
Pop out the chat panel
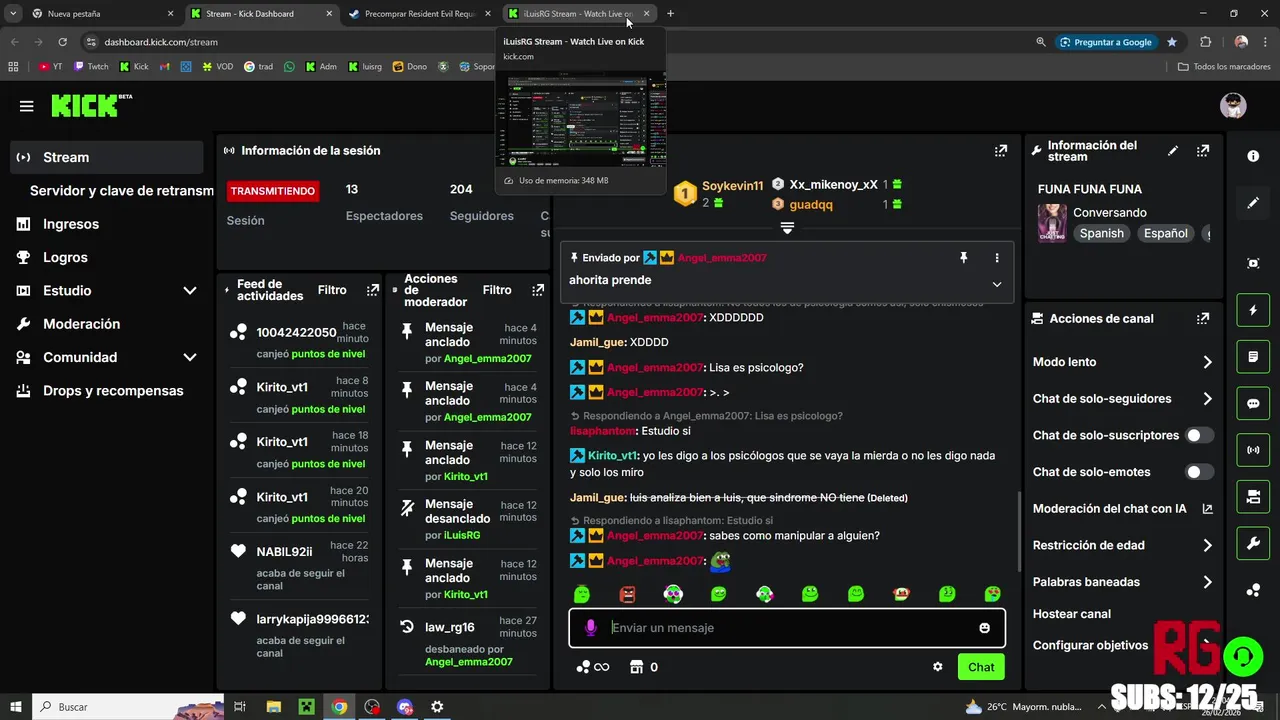pos(1001,151)
